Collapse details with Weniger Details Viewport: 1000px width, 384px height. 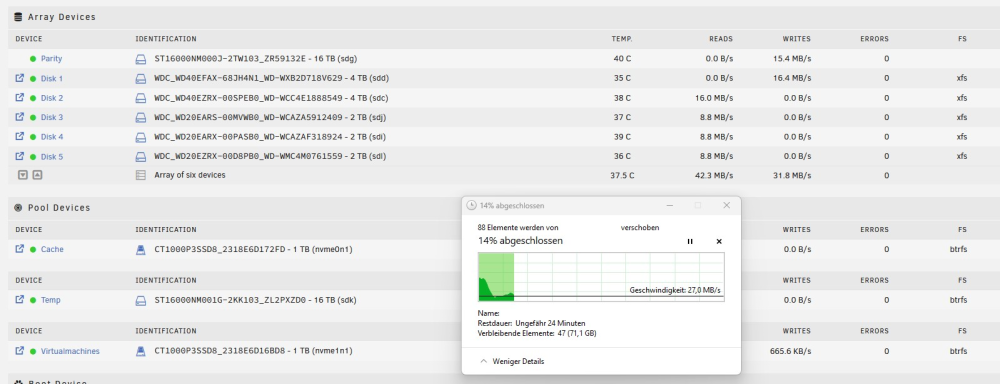point(511,361)
